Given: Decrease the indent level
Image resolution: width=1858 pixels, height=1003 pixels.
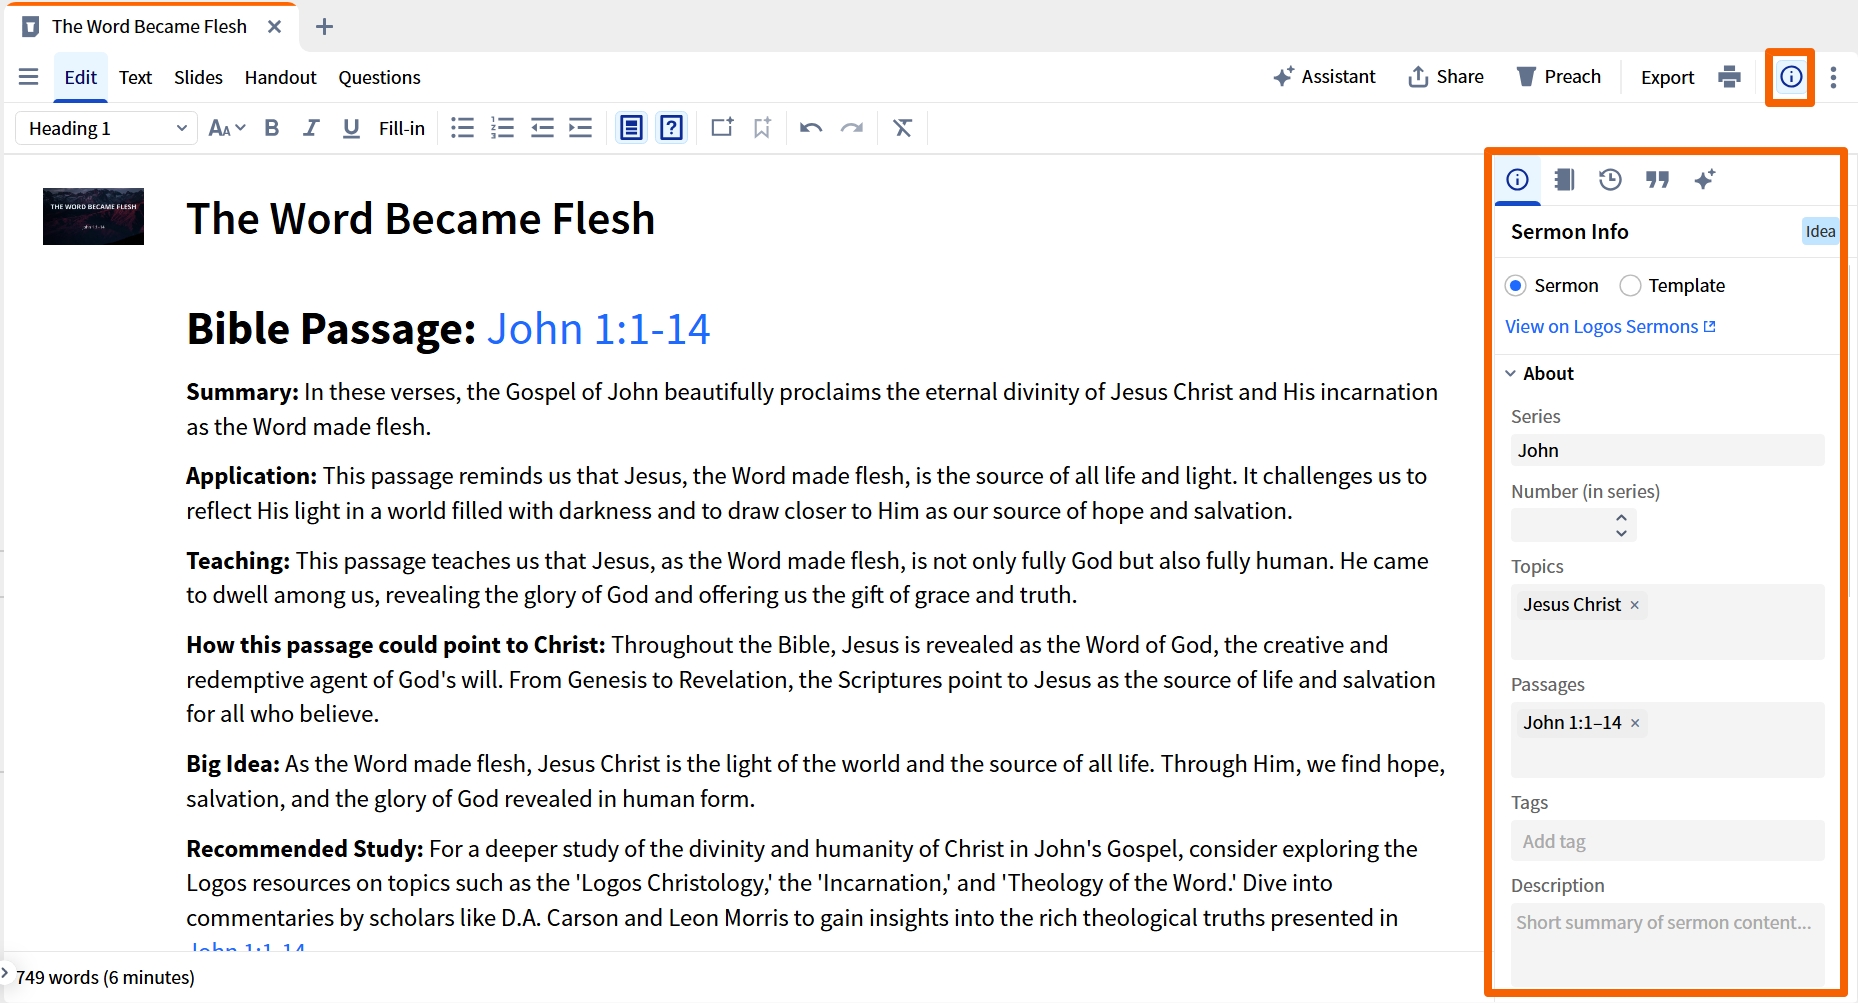Looking at the screenshot, I should [x=542, y=128].
